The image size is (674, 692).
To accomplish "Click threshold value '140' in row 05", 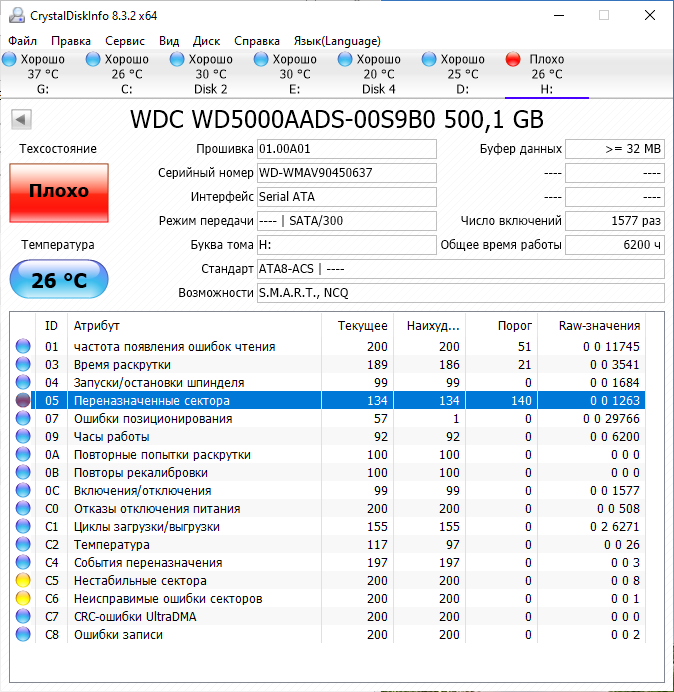I will click(x=521, y=400).
